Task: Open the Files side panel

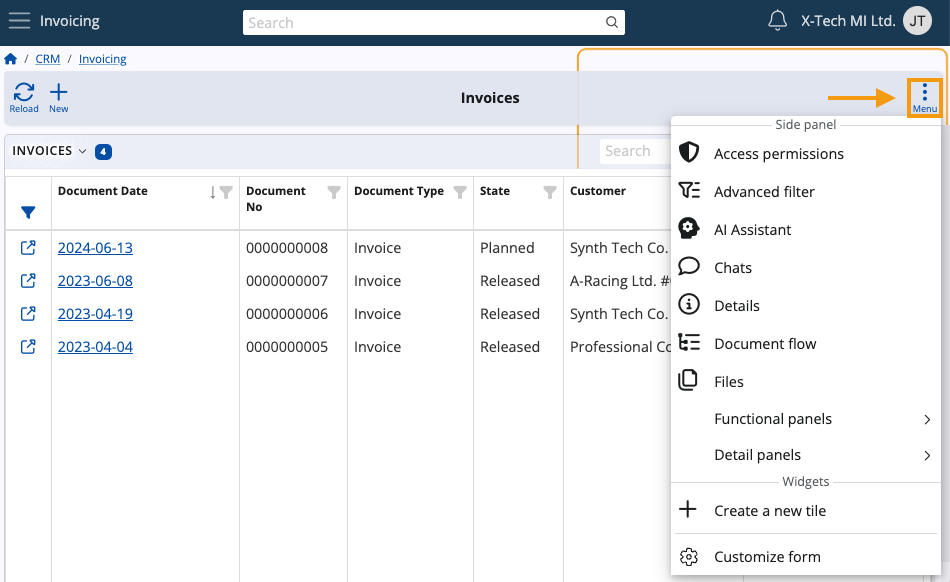Action: pyautogui.click(x=729, y=381)
